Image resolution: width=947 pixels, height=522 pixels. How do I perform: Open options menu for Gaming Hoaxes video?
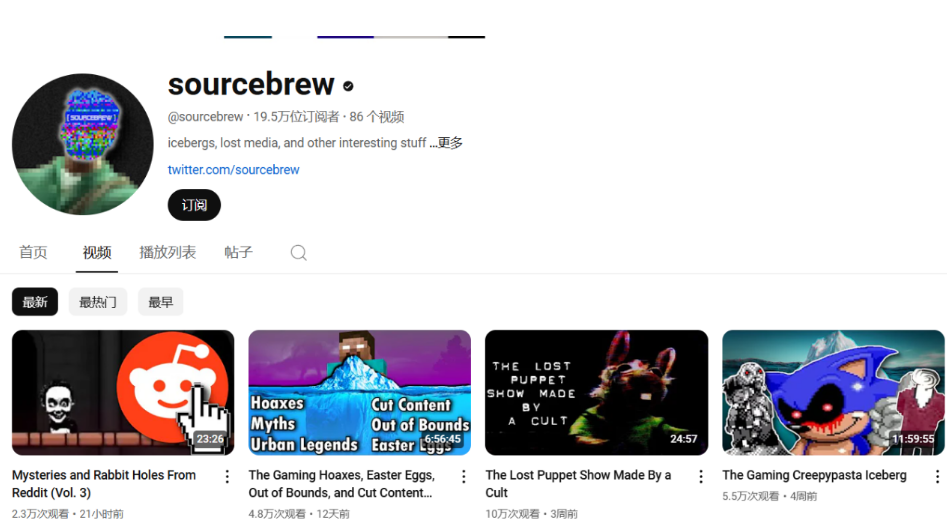click(464, 477)
